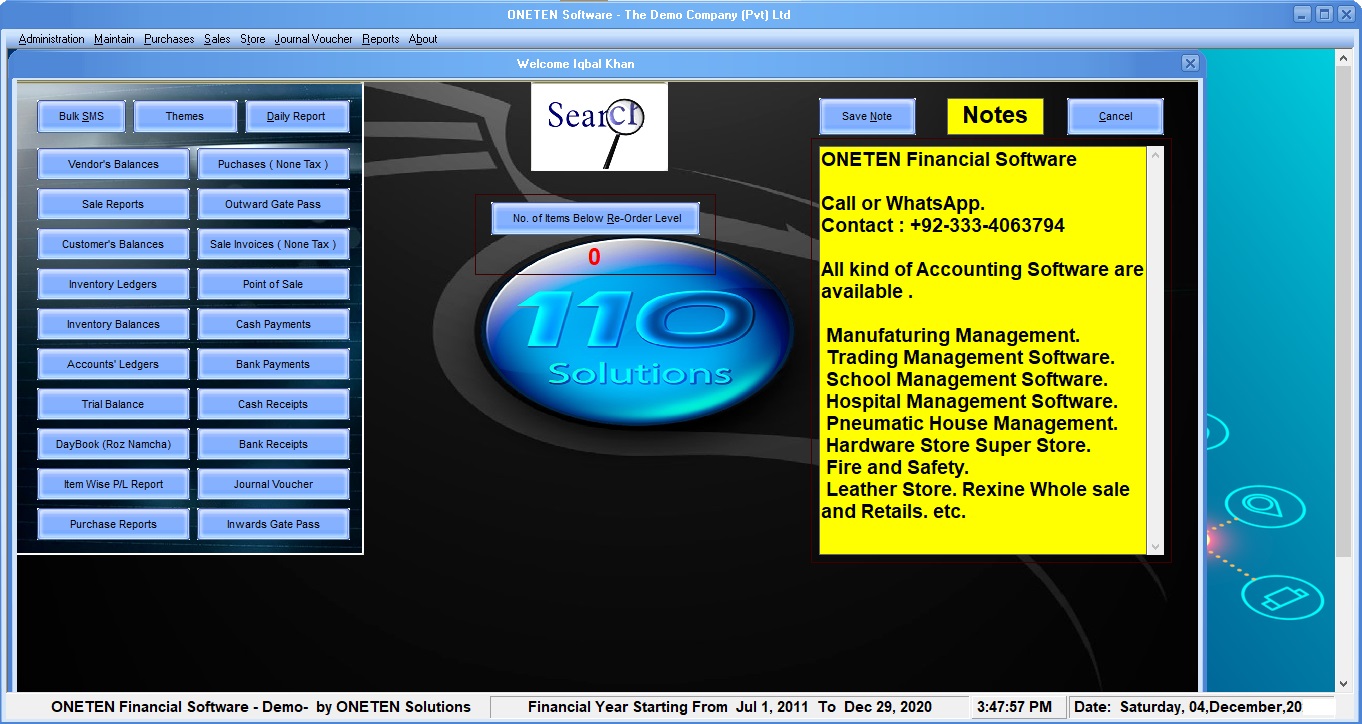
Task: Click the notes scrollbar up arrow
Action: pyautogui.click(x=1156, y=155)
